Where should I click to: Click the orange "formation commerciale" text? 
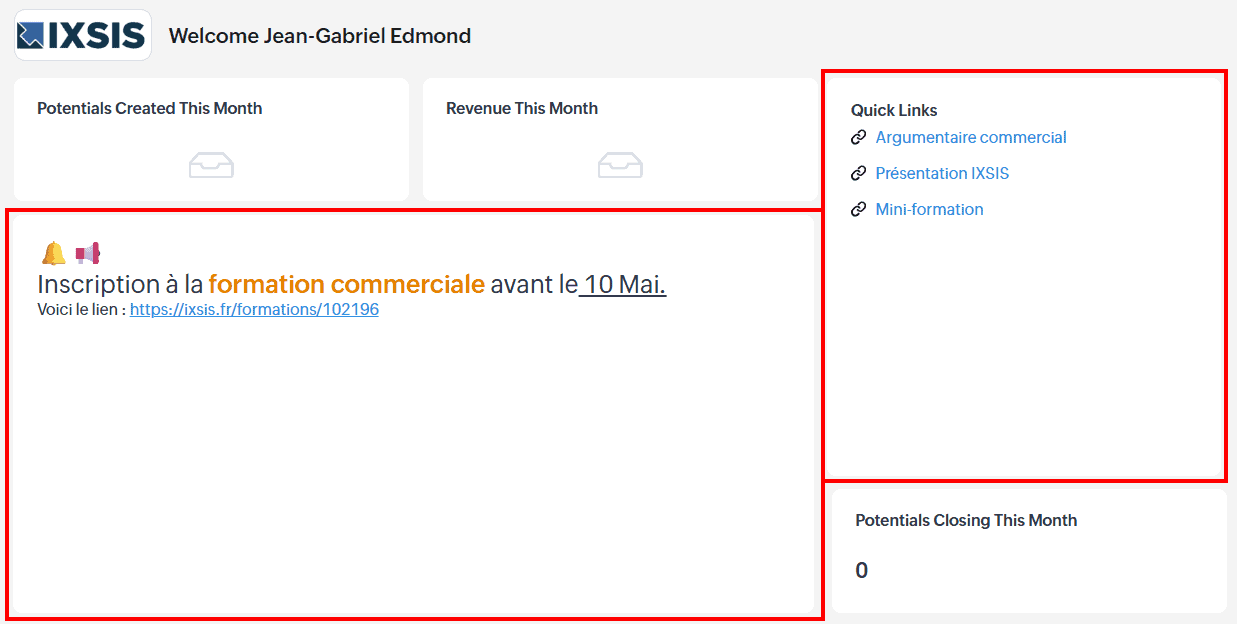[x=346, y=285]
